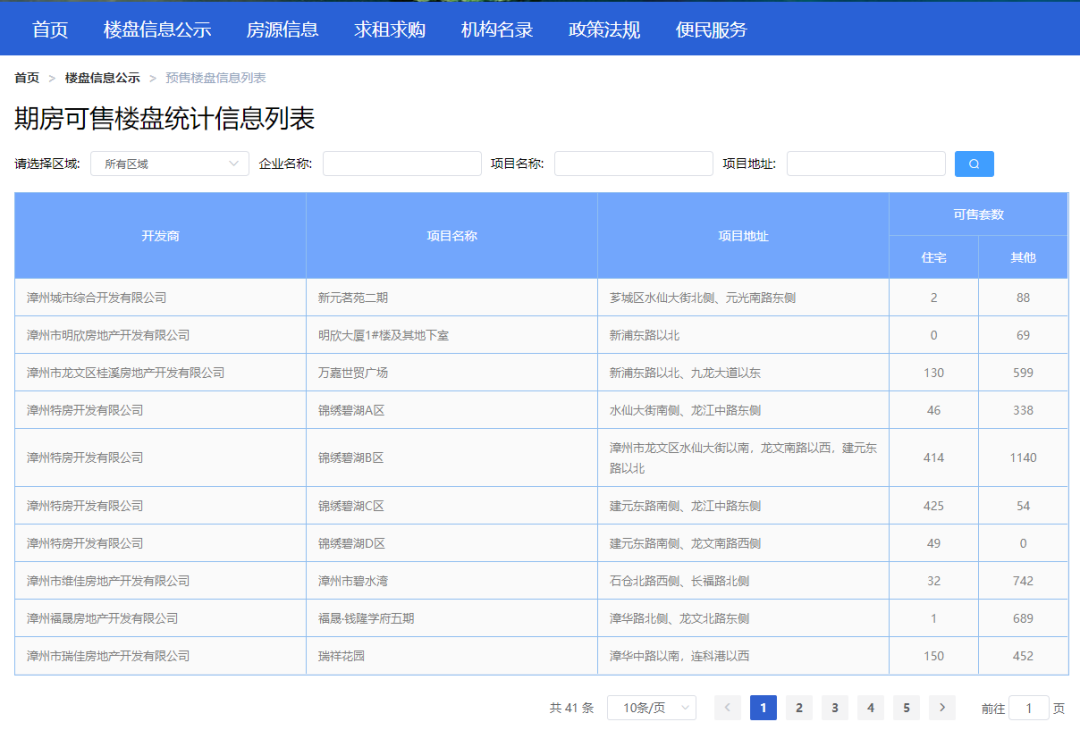This screenshot has height=747, width=1080.
Task: Click address 漳华中路以南, 连科港以西
Action: [679, 656]
